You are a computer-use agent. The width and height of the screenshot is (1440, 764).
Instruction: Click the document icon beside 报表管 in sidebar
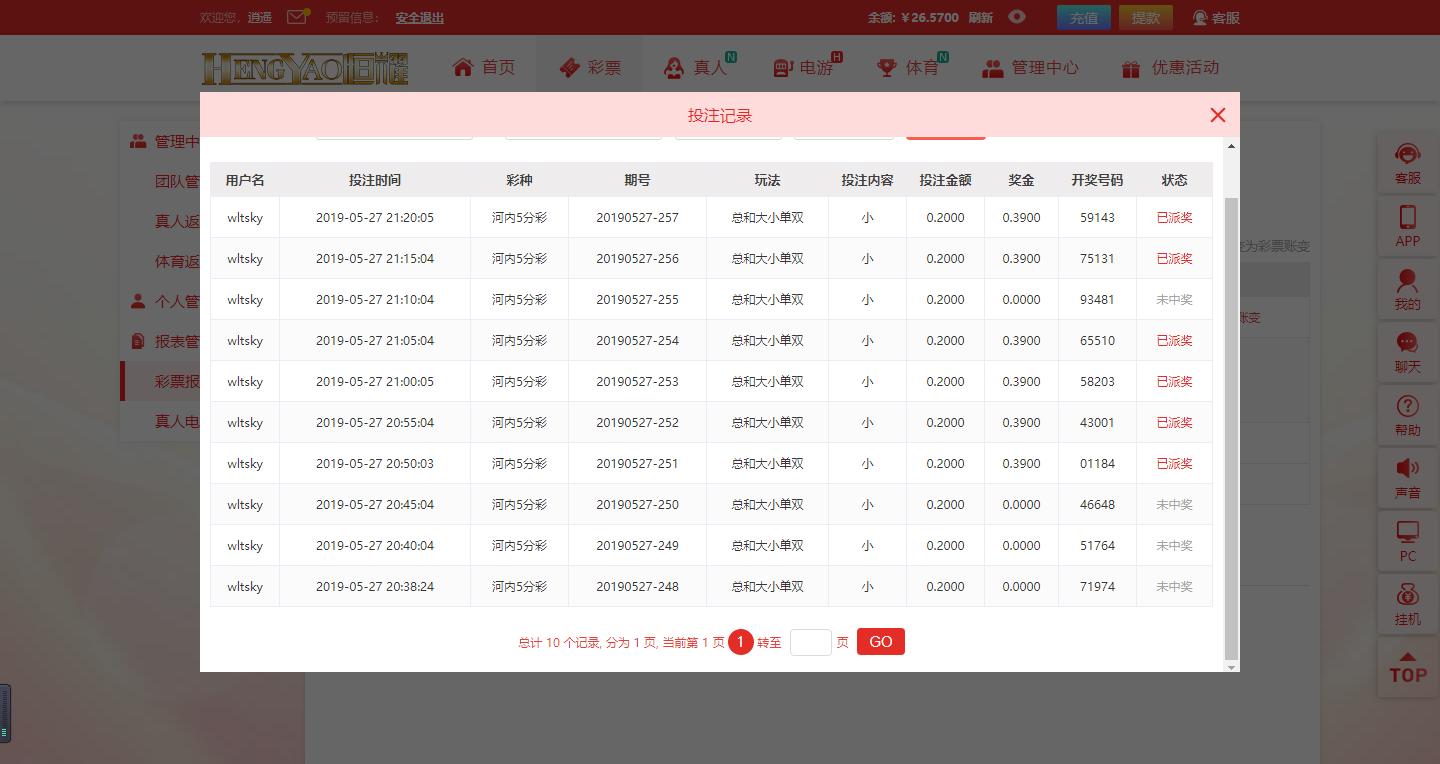[x=138, y=341]
